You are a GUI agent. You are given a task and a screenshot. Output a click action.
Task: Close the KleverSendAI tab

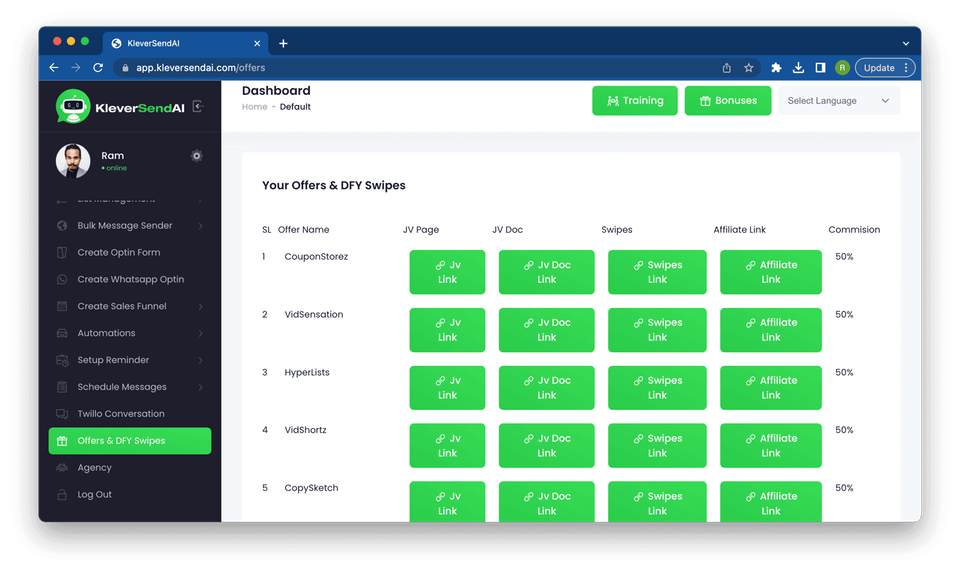(257, 43)
